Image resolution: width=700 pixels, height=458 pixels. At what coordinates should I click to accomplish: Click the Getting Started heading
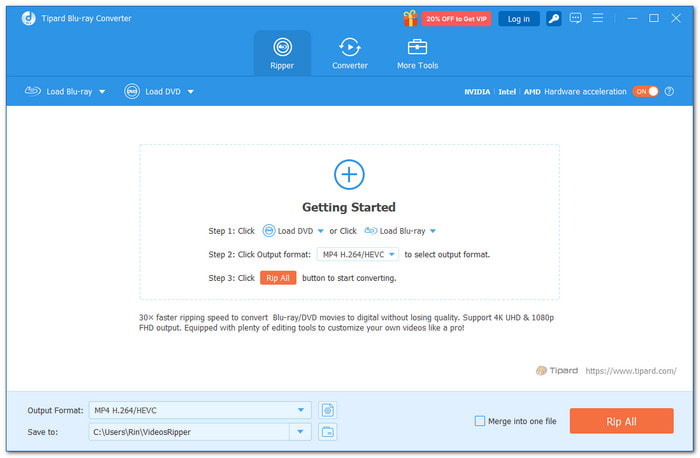pyautogui.click(x=349, y=207)
